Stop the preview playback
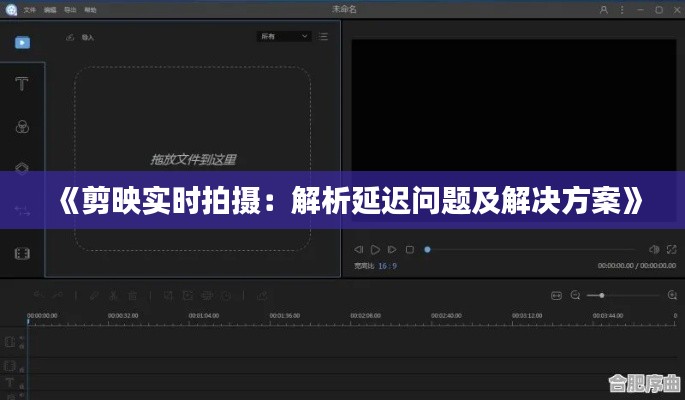The height and width of the screenshot is (400, 685). [x=410, y=250]
